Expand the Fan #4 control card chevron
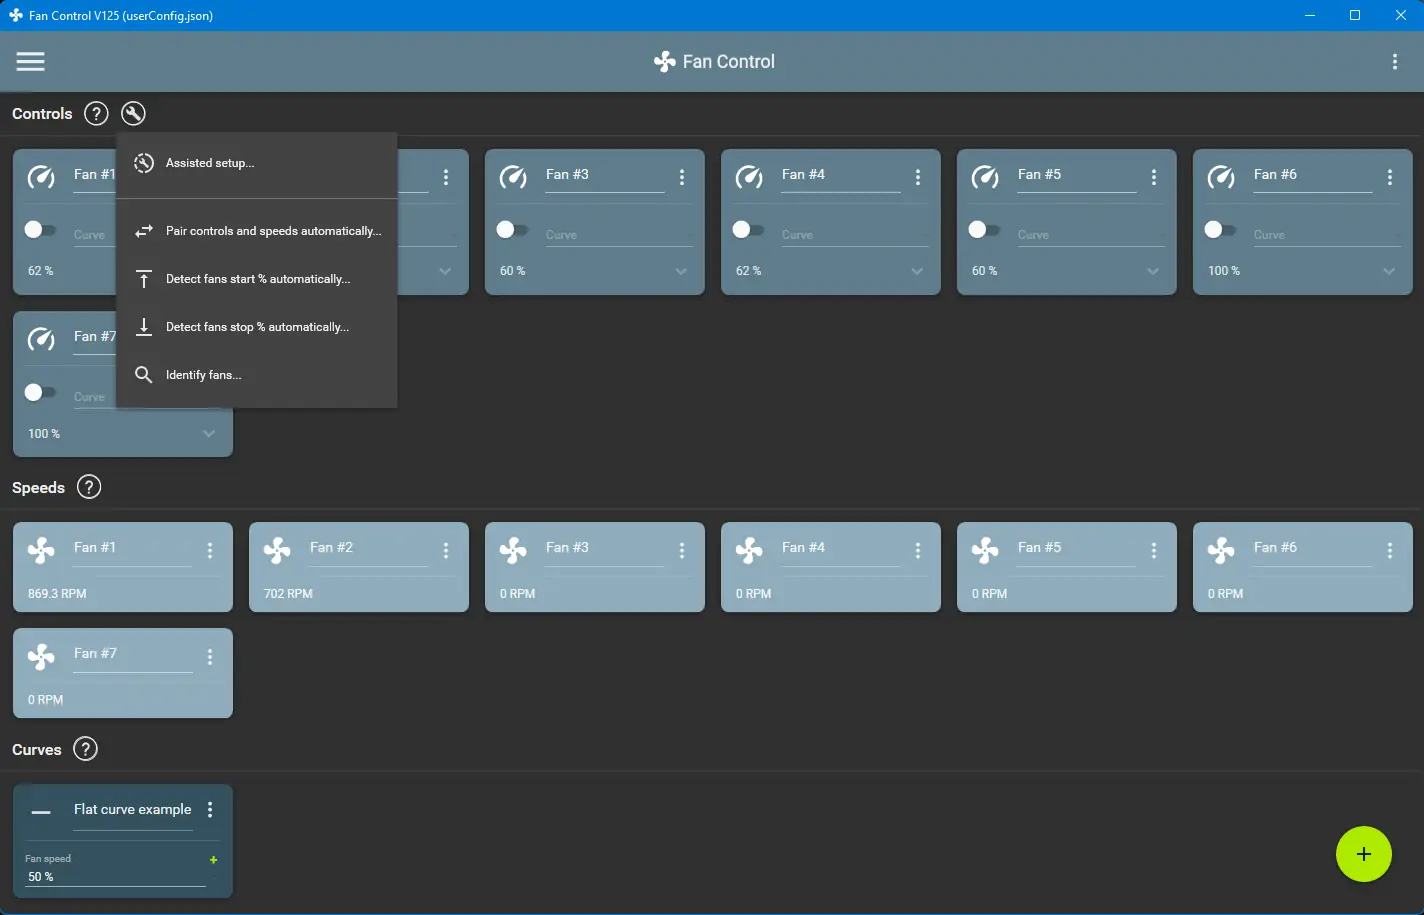The width and height of the screenshot is (1424, 915). click(x=917, y=271)
